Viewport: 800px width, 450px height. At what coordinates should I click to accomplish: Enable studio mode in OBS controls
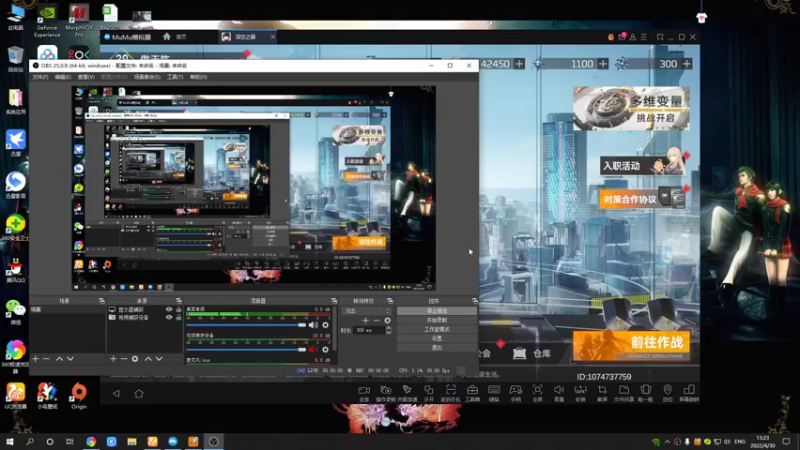click(x=437, y=329)
